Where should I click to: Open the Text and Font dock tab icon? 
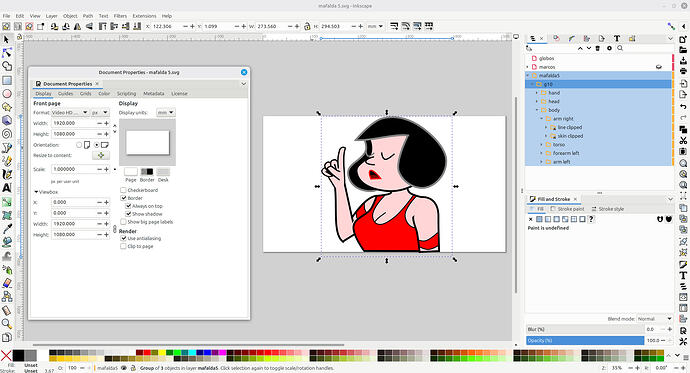[617, 39]
